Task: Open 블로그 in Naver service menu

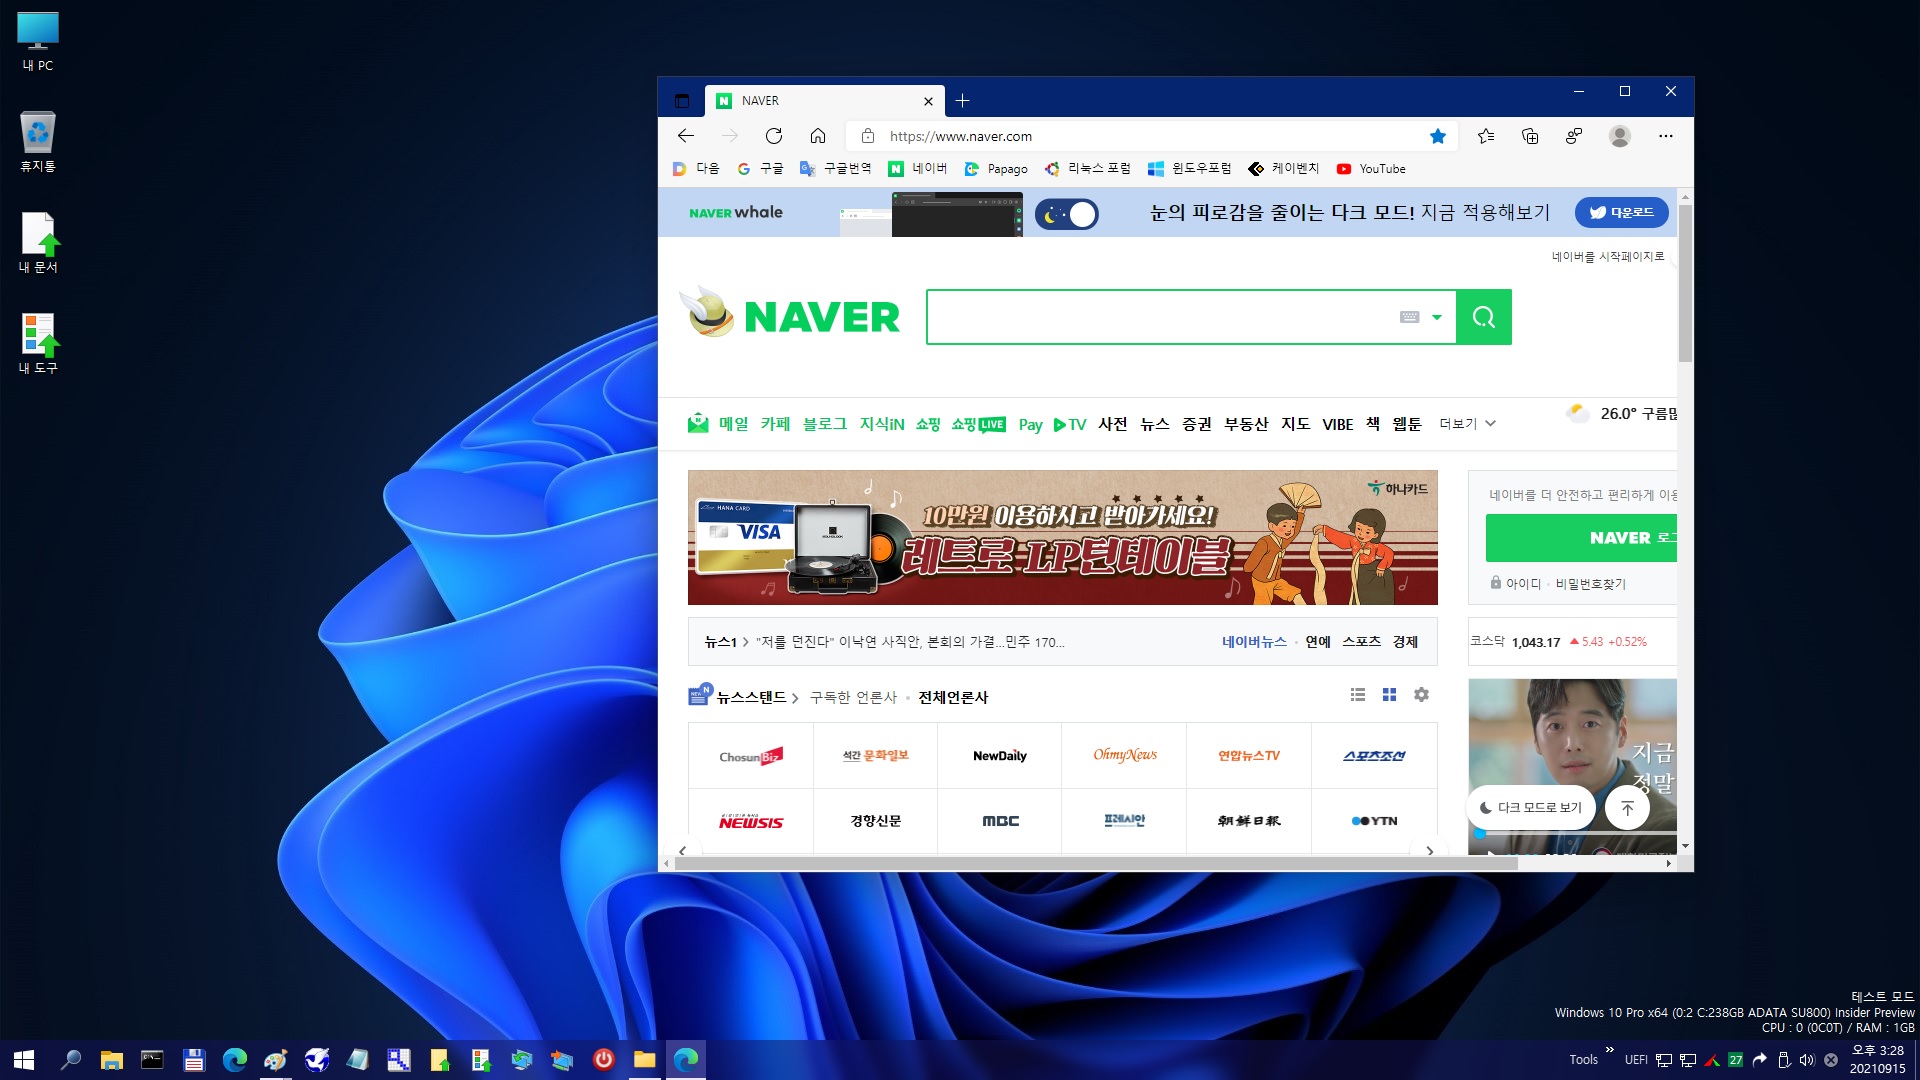Action: pos(825,424)
